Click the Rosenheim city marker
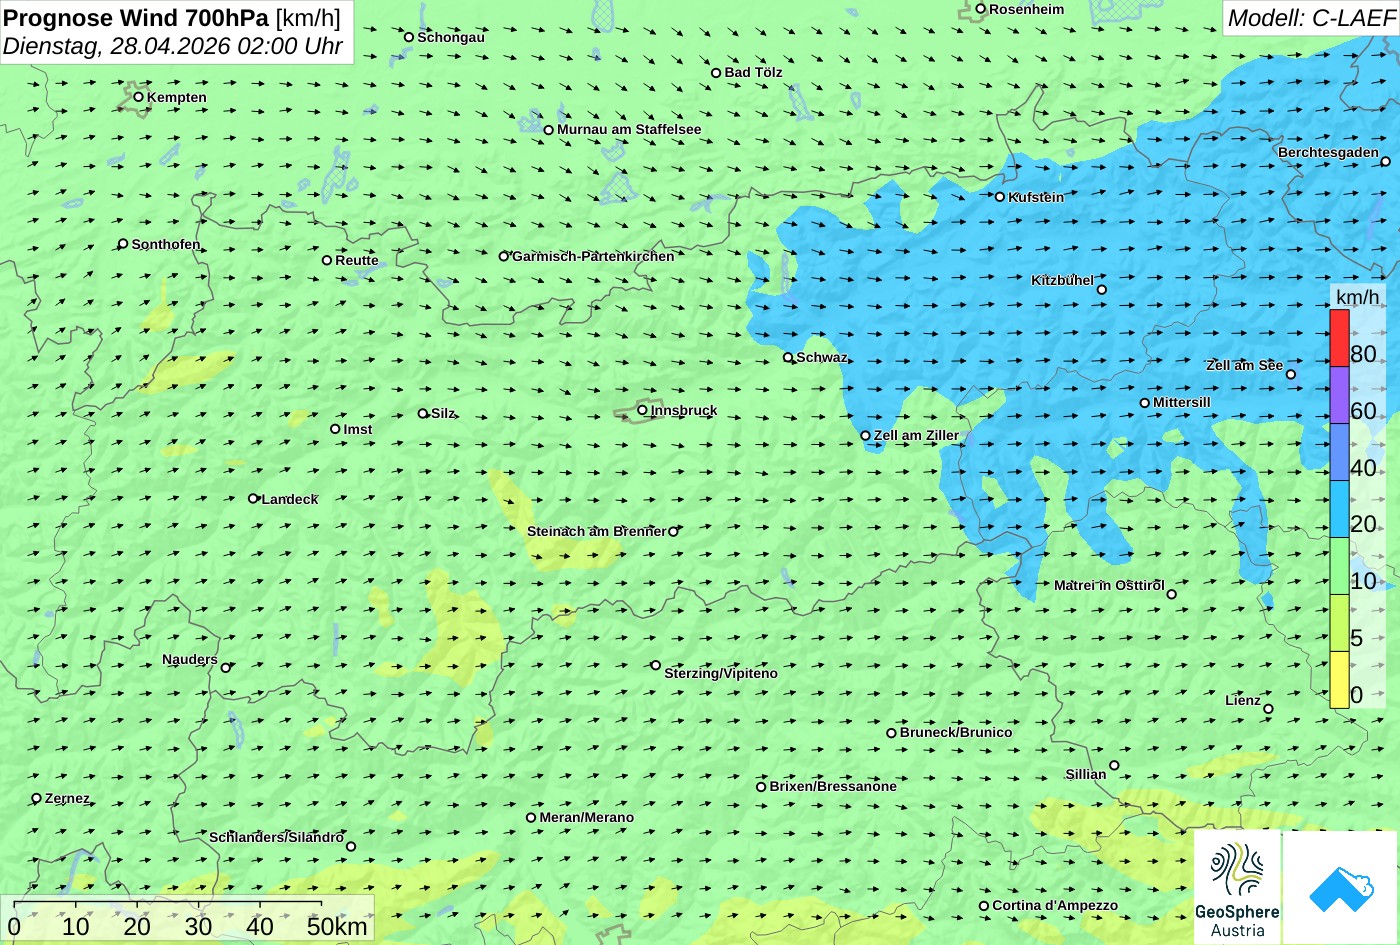Screen dimensions: 1400x945 tap(981, 9)
